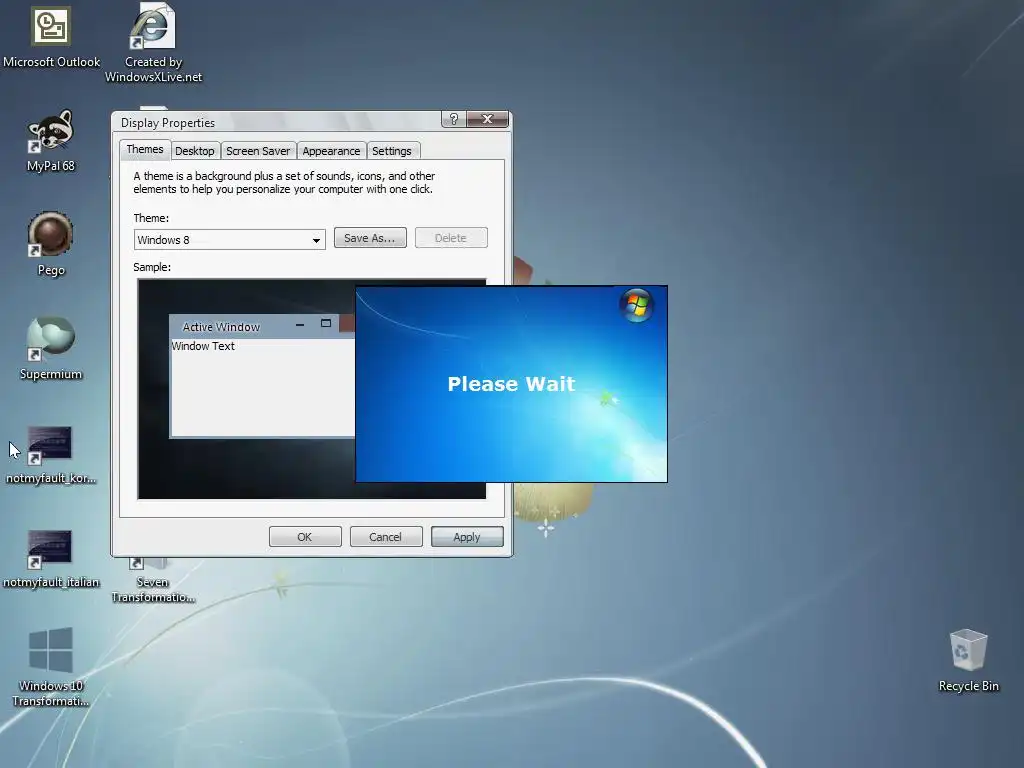Switch to the Themes tab
The height and width of the screenshot is (768, 1024).
(145, 150)
